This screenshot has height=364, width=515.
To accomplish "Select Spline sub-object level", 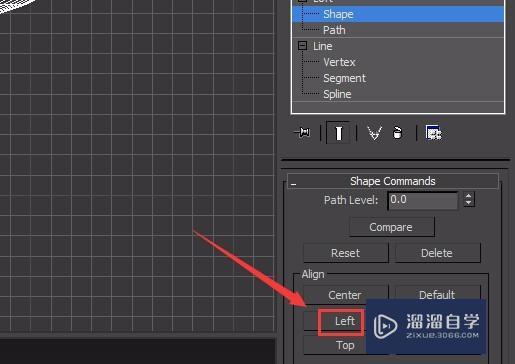I will [337, 94].
